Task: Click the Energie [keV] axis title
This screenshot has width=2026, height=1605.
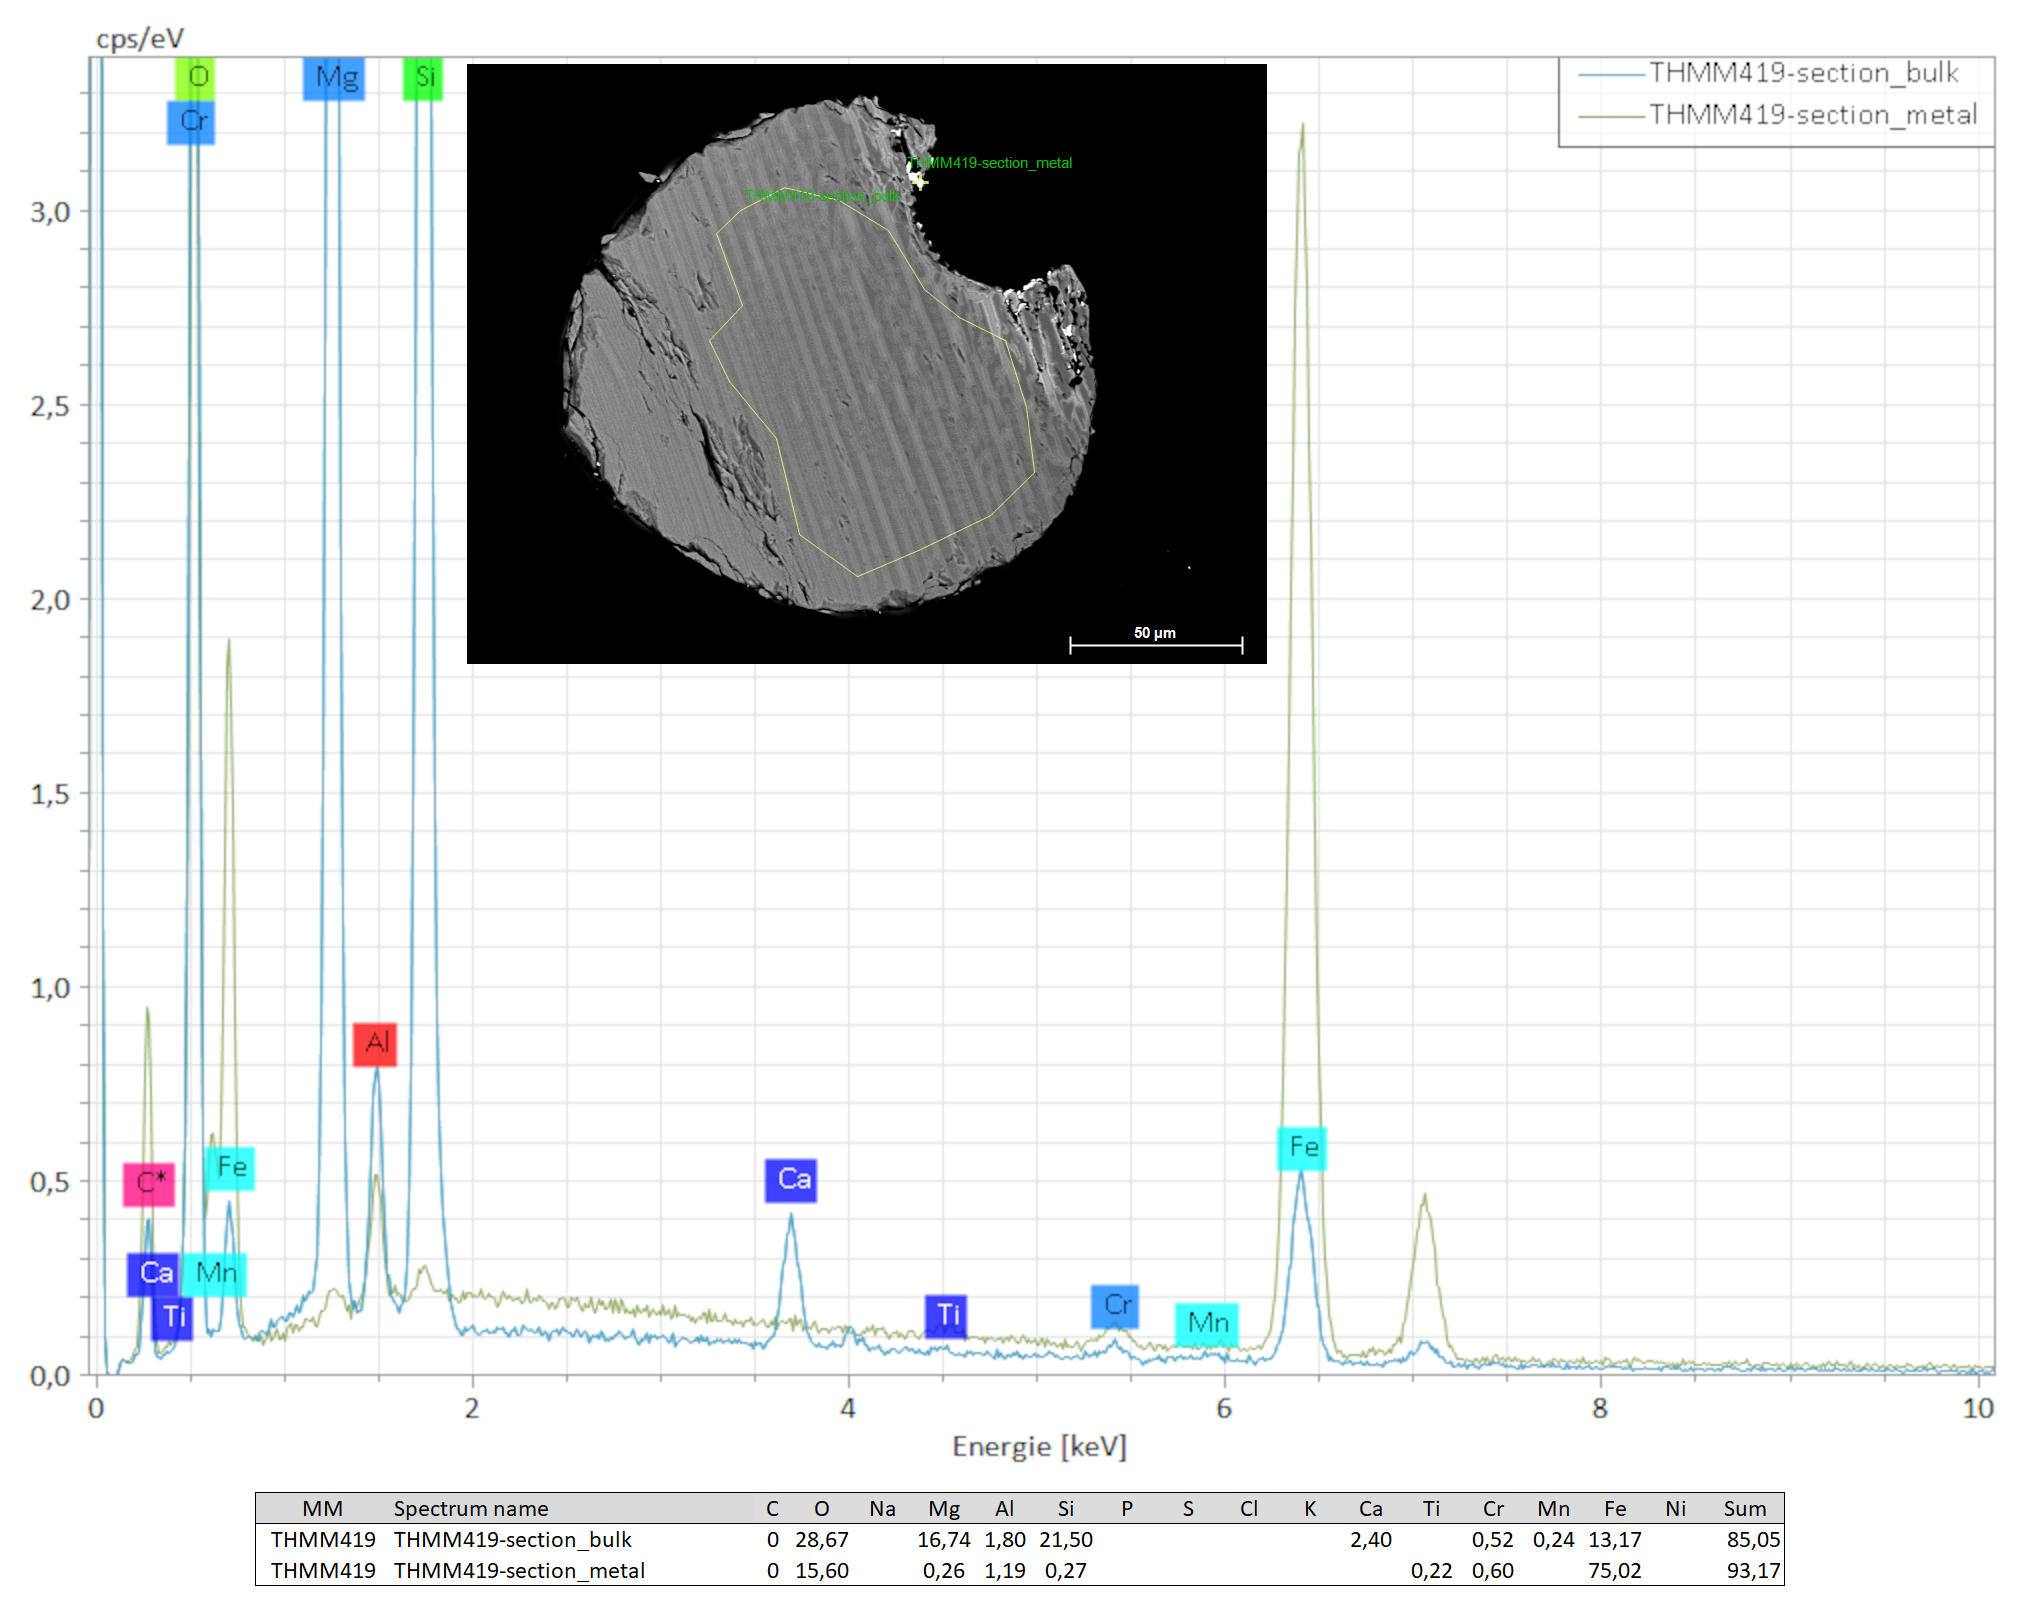Action: [x=1039, y=1447]
